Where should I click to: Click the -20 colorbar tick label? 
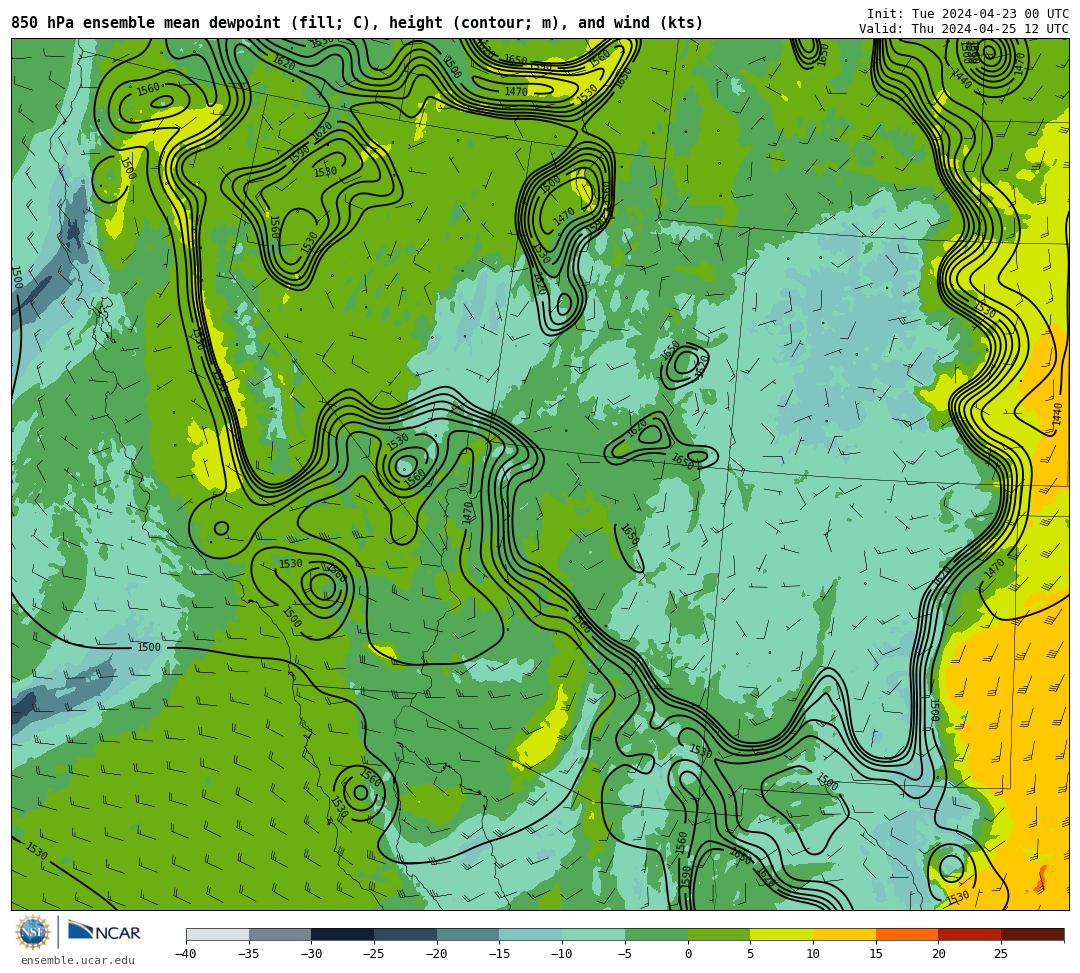click(x=437, y=954)
